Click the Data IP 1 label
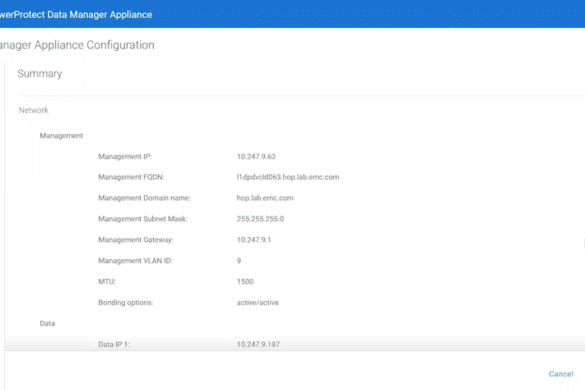The image size is (585, 390). click(114, 344)
